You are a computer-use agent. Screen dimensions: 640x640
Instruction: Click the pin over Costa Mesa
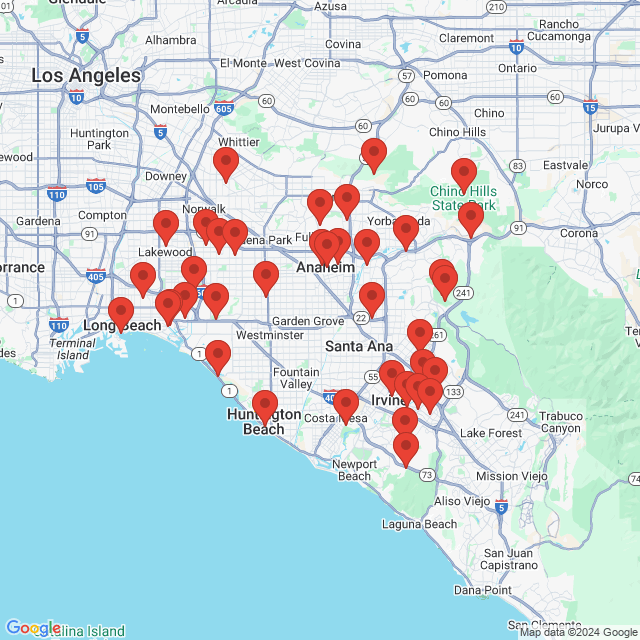coord(346,407)
